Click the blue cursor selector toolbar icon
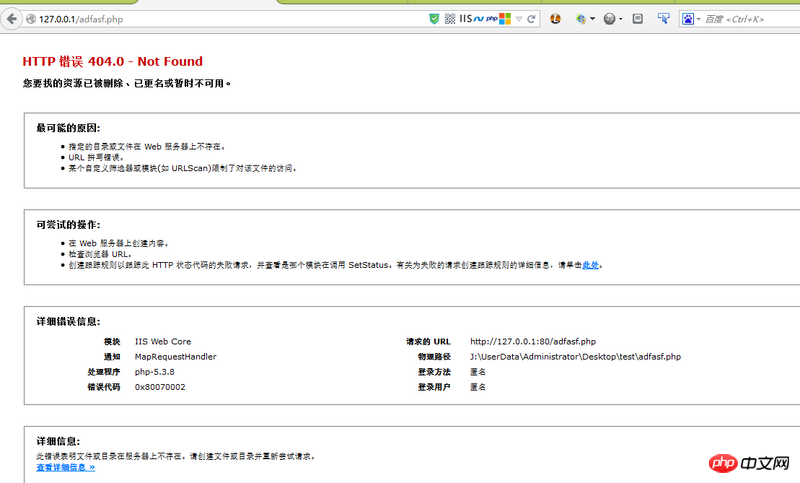Viewport: 800px width, 483px height. 663,19
